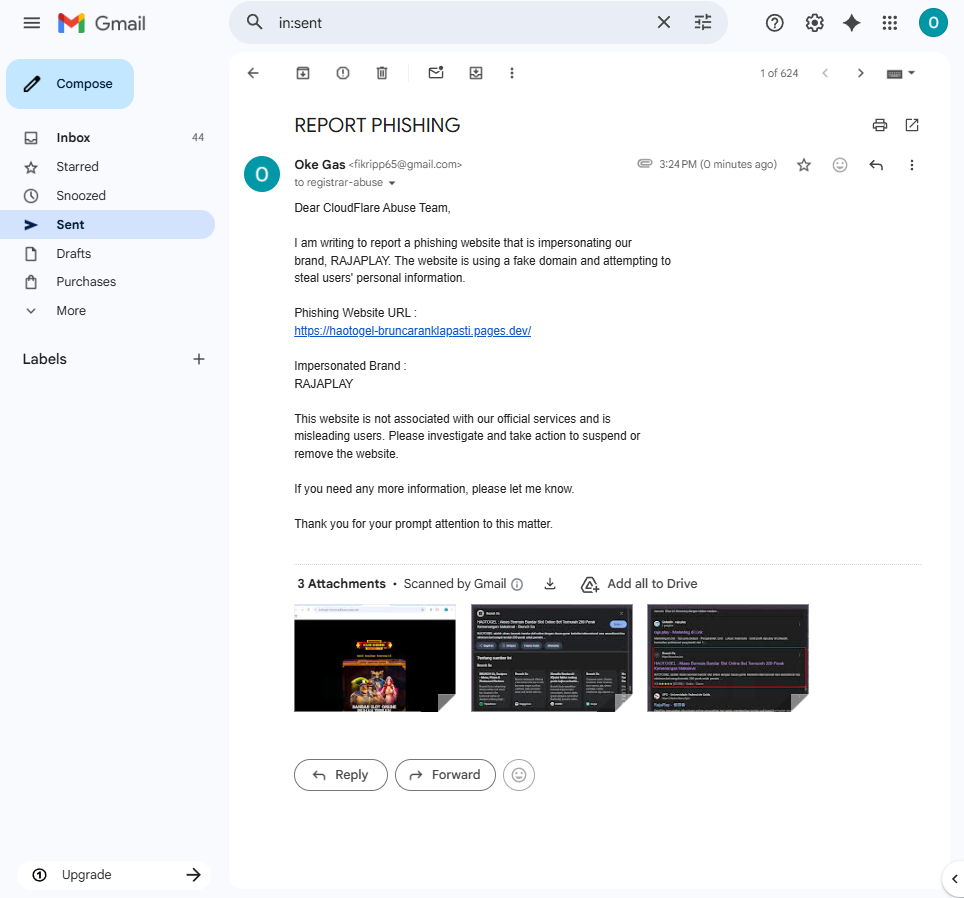The height and width of the screenshot is (898, 964).
Task: Go to the older message arrow
Action: (x=861, y=73)
